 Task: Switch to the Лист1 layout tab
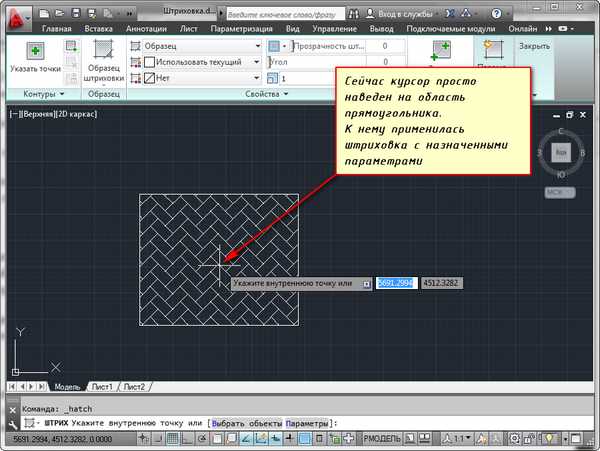point(101,386)
